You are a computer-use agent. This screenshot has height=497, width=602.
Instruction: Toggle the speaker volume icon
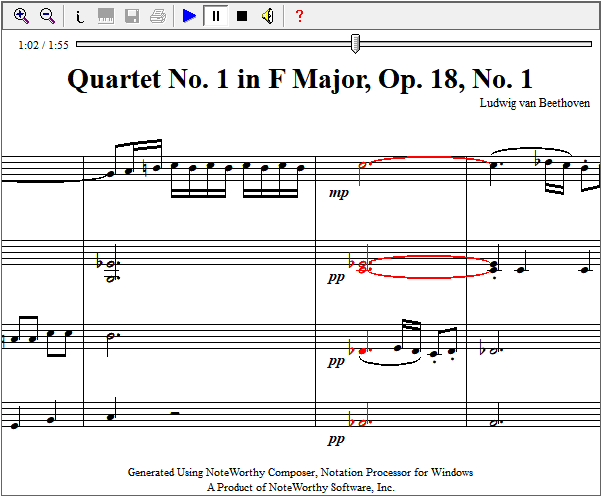[268, 16]
